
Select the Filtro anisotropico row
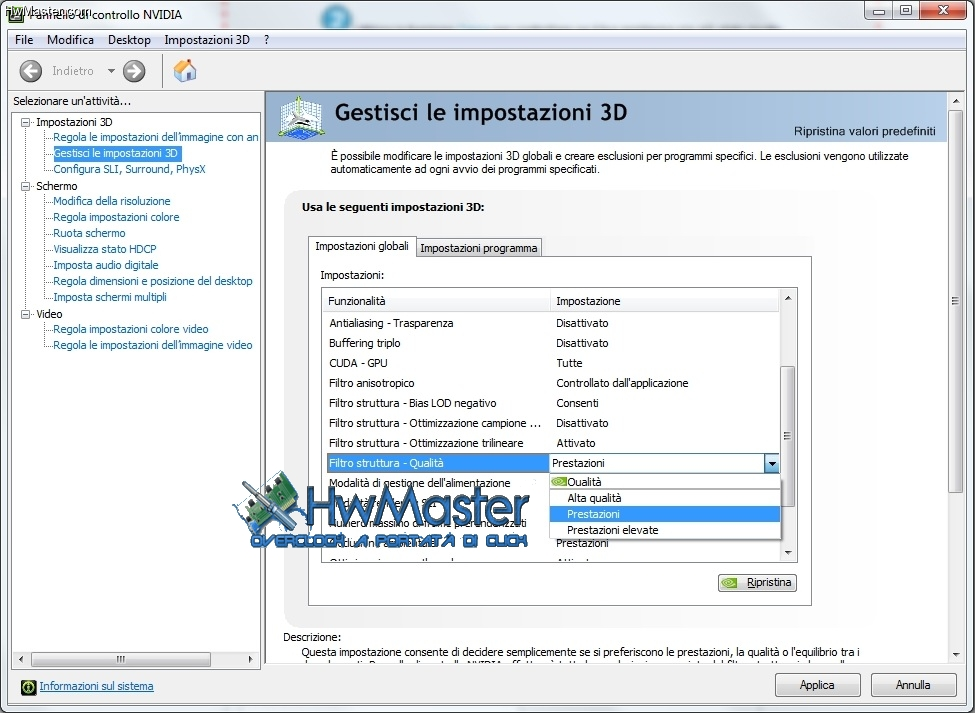point(552,383)
